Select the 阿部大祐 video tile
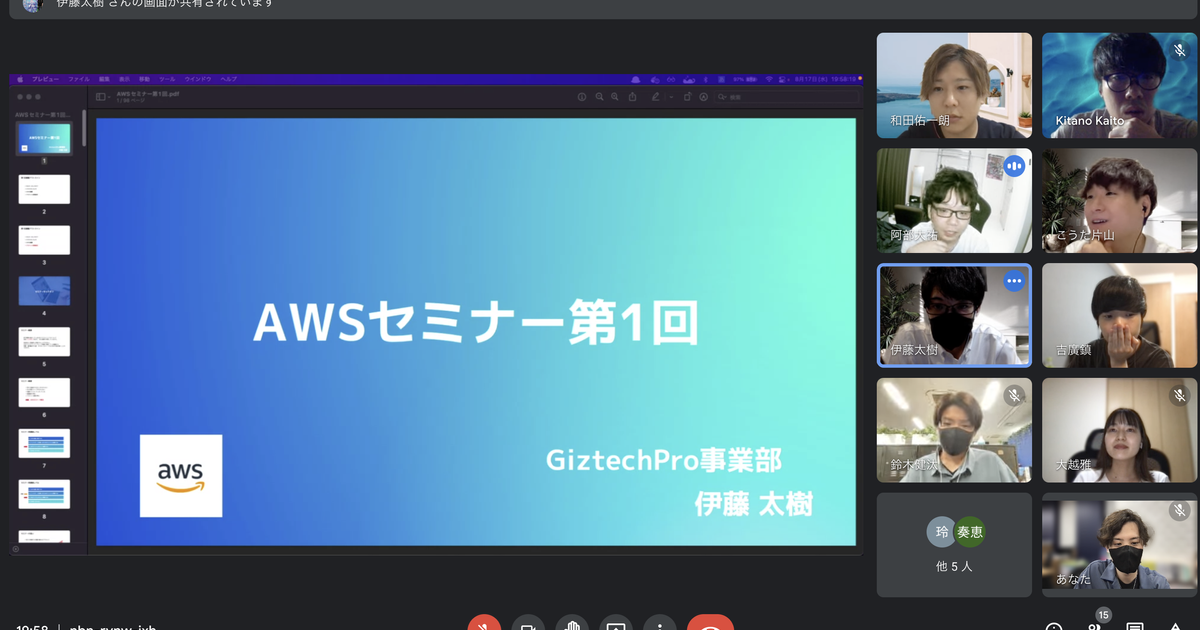Image resolution: width=1200 pixels, height=630 pixels. click(x=954, y=200)
